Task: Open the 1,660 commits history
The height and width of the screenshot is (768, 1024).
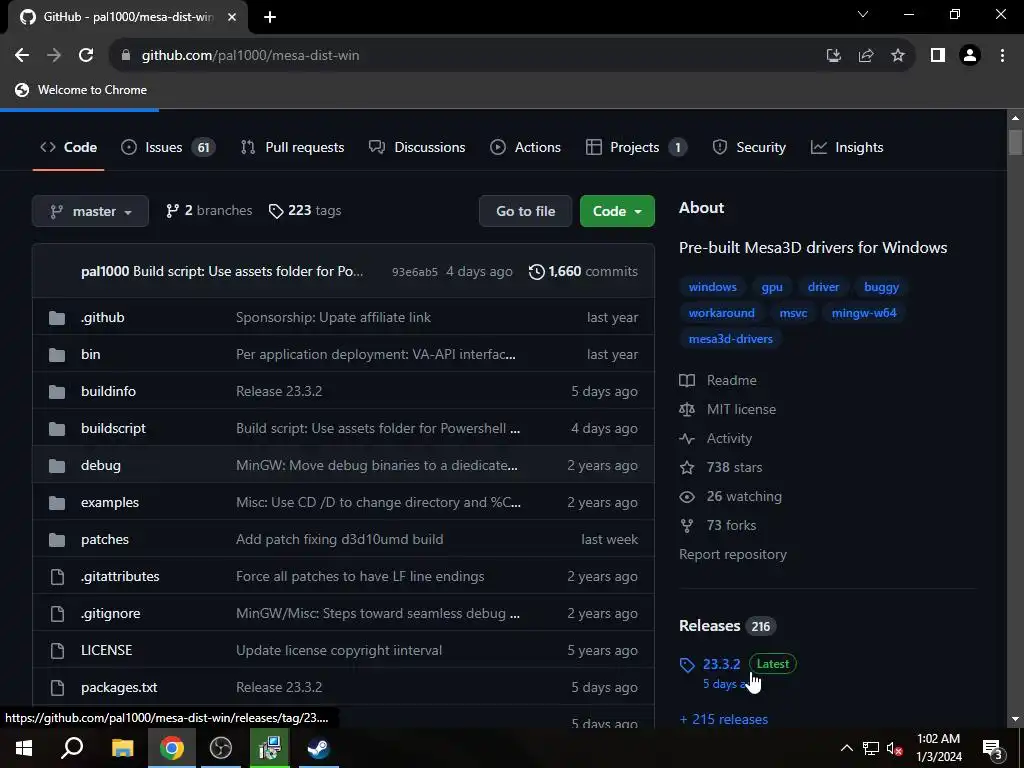Action: pyautogui.click(x=583, y=272)
